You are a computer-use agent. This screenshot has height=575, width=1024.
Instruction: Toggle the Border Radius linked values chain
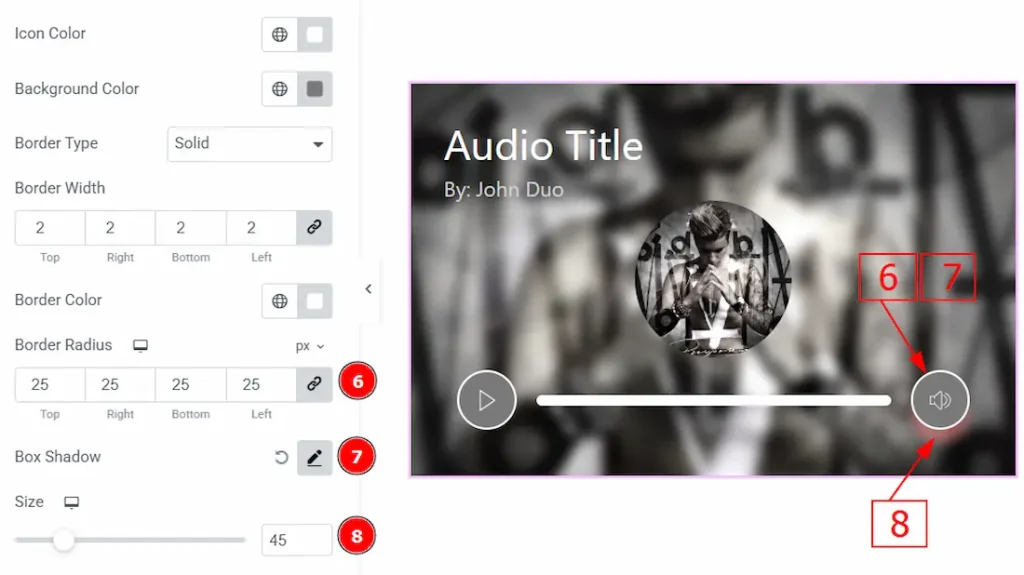314,384
